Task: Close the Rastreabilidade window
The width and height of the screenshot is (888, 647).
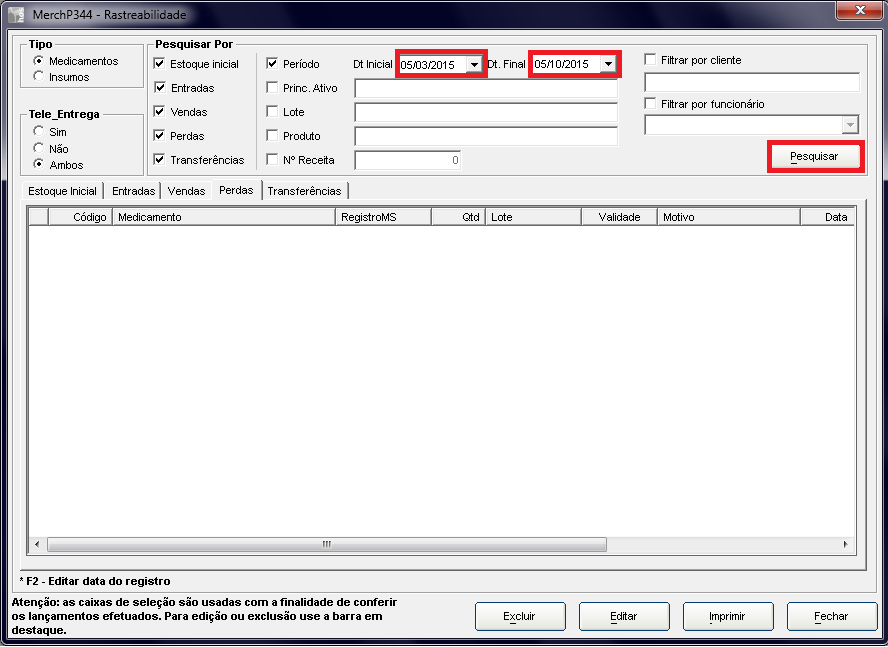Action: click(859, 10)
